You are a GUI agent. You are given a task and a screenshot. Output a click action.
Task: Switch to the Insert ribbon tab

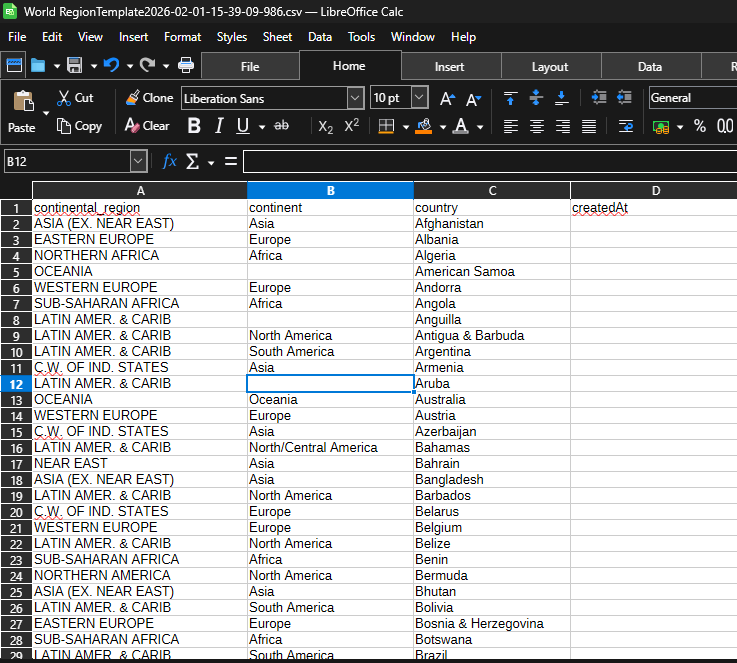449,67
